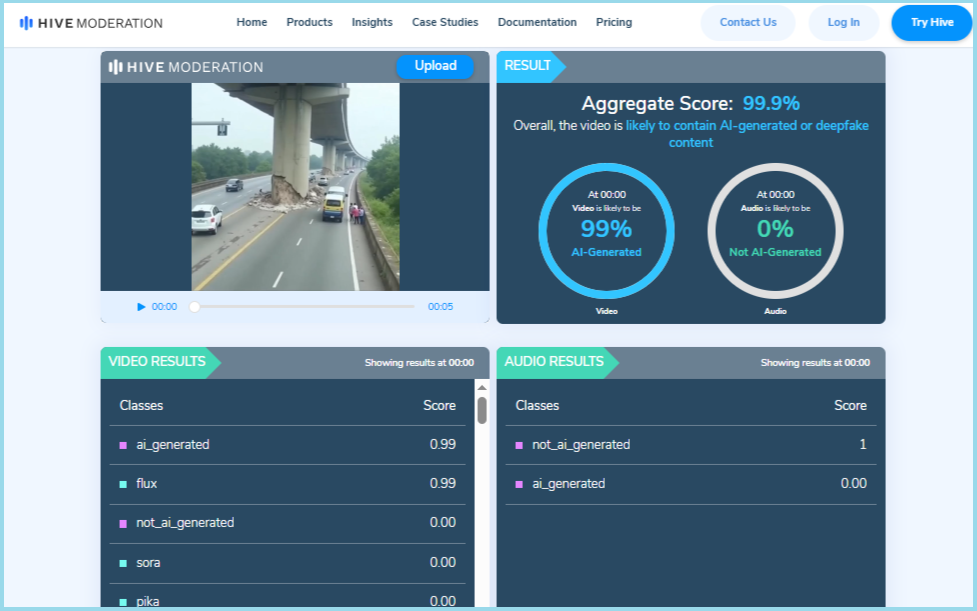Click the pink swatch beside video ai_generated
The width and height of the screenshot is (977, 611).
coord(123,445)
